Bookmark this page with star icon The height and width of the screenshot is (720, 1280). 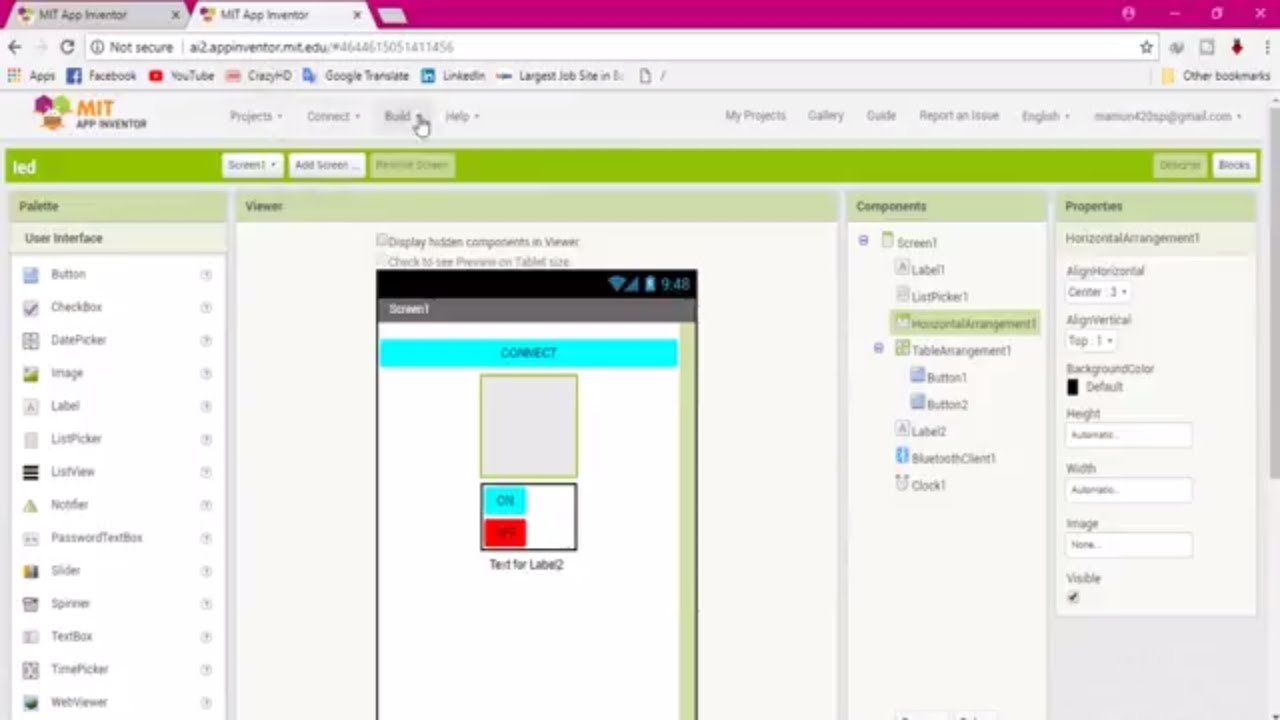pos(1146,47)
